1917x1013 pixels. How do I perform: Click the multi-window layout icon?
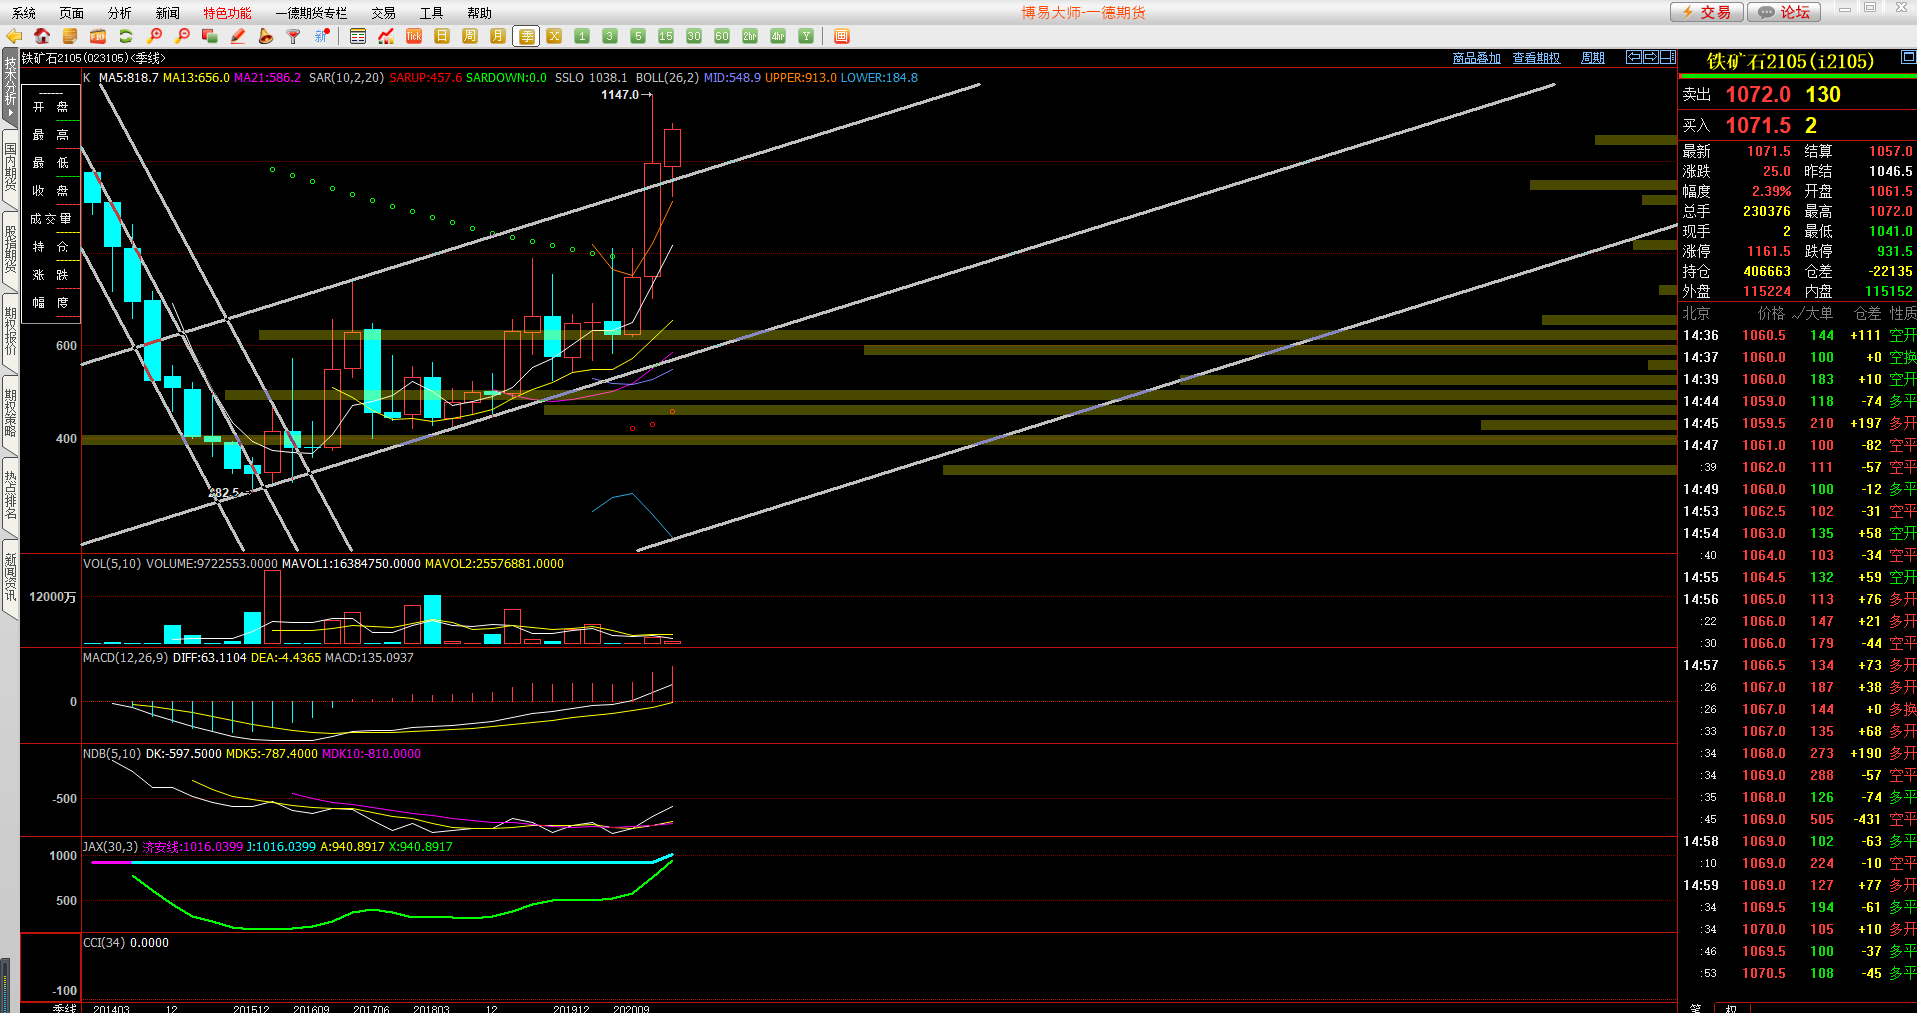pyautogui.click(x=210, y=36)
